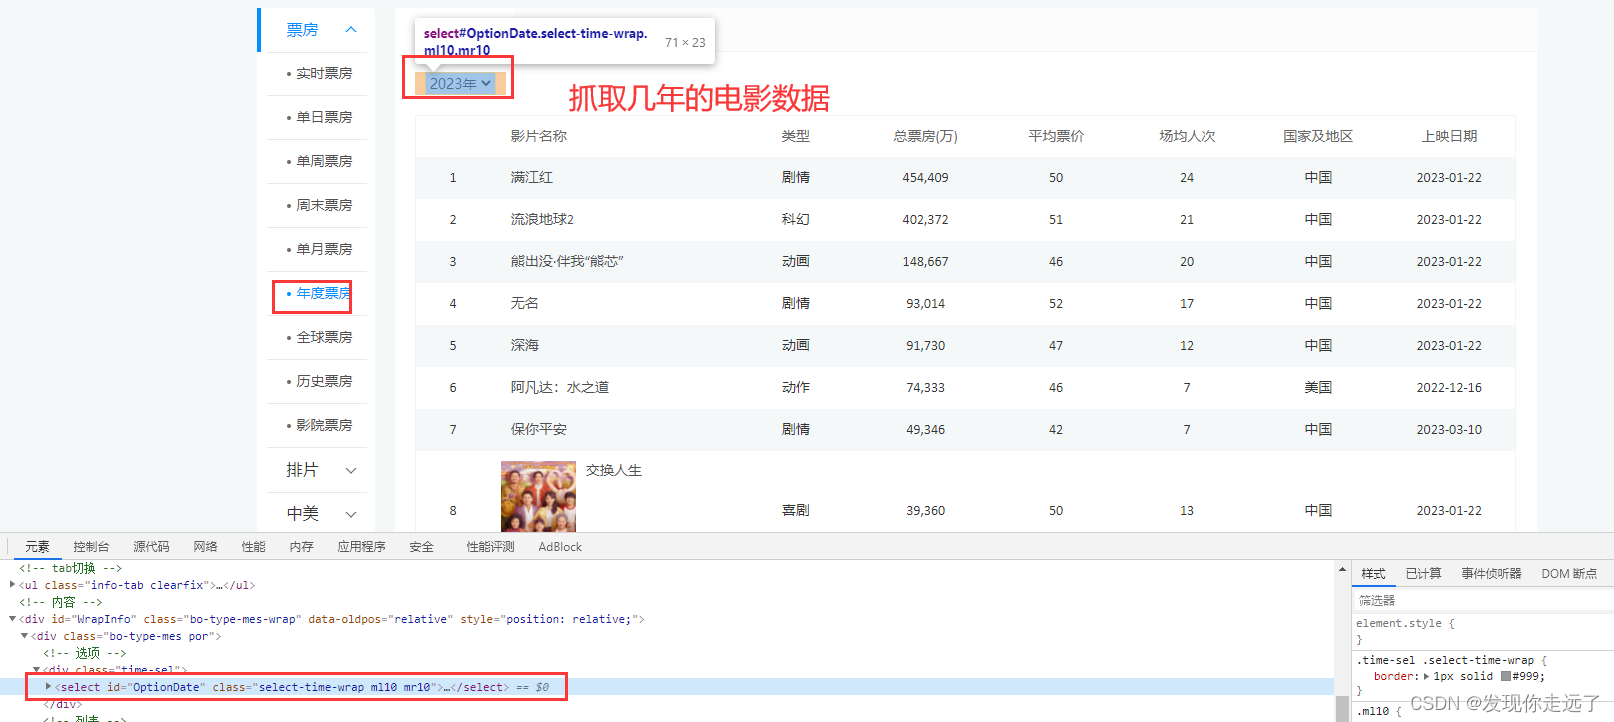Select the DOM 断点 pane tab
1614x722 pixels.
point(1569,574)
